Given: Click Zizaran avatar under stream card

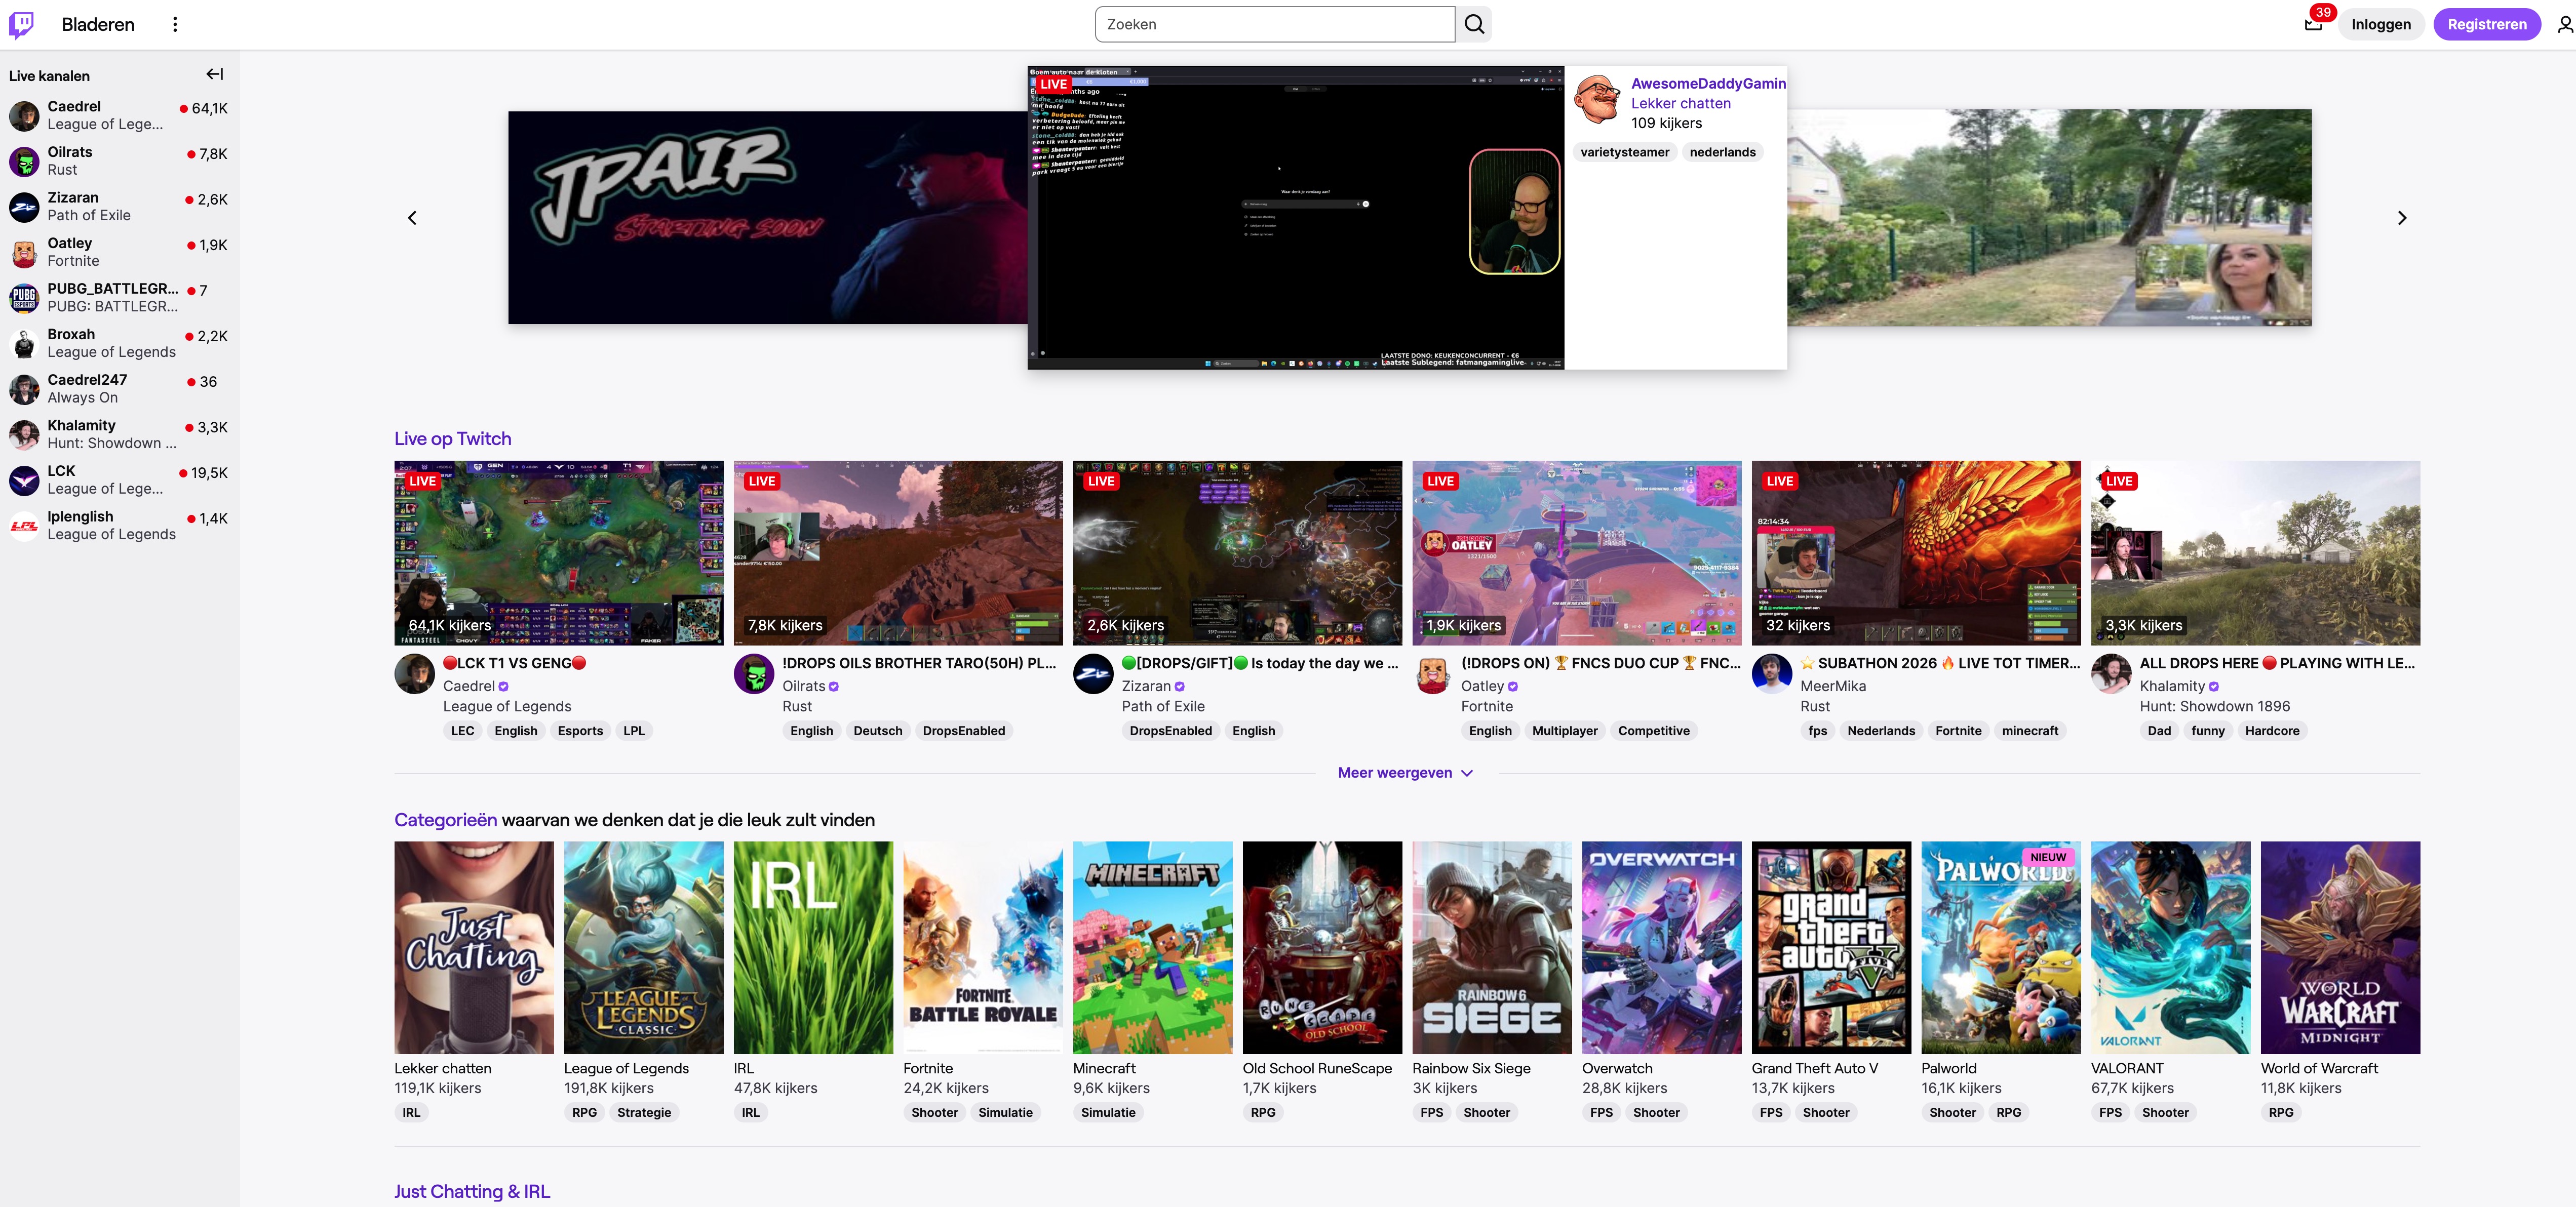Looking at the screenshot, I should (x=1093, y=674).
